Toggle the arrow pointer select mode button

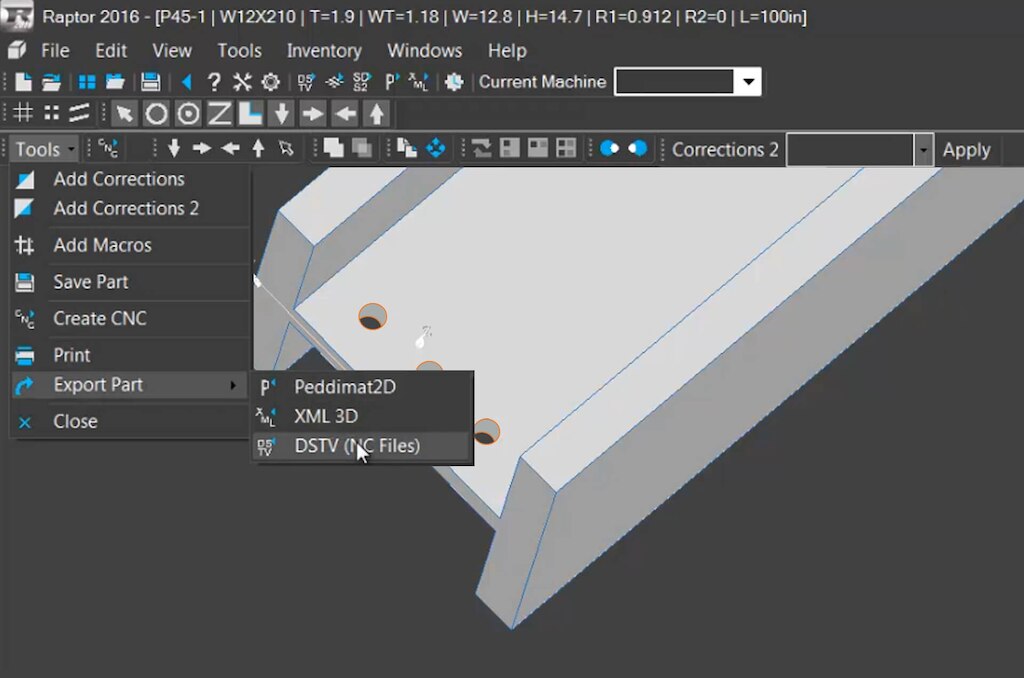pos(124,113)
